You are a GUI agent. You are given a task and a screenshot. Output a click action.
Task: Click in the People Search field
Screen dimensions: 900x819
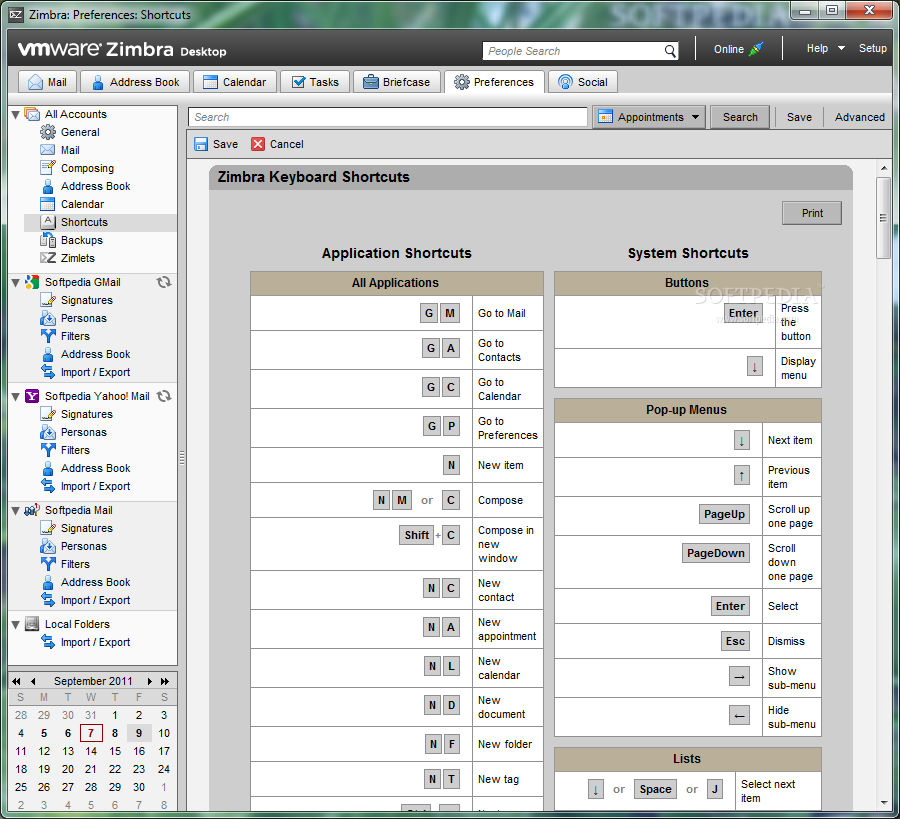coord(573,51)
